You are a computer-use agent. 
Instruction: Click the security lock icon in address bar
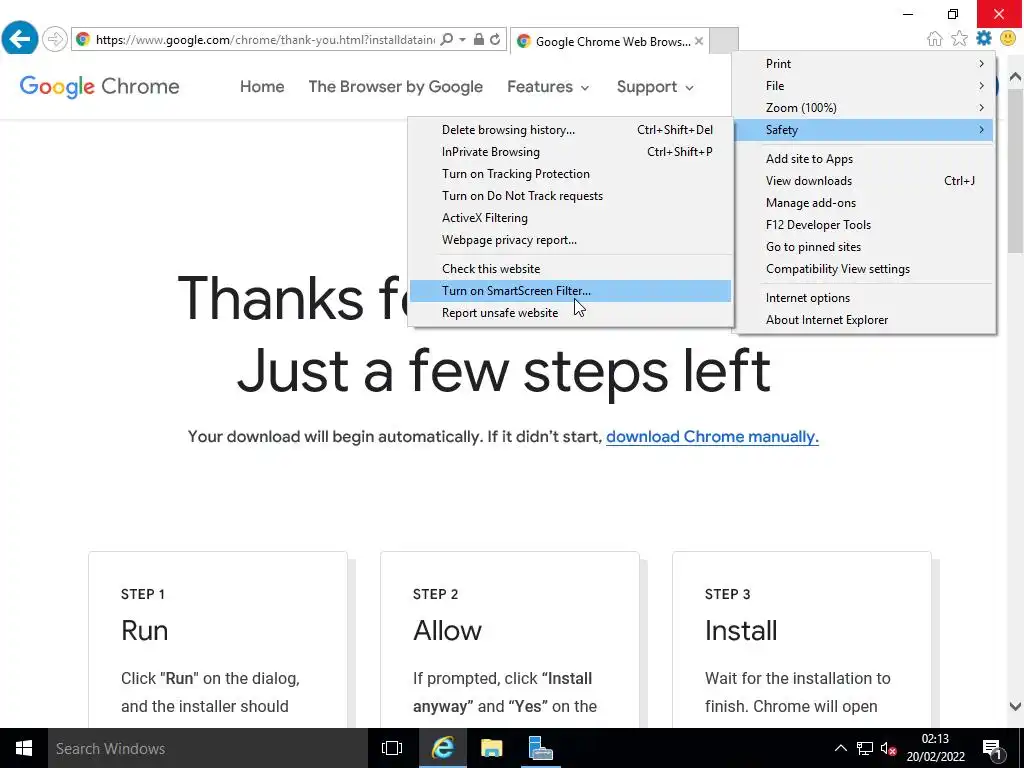[x=479, y=40]
